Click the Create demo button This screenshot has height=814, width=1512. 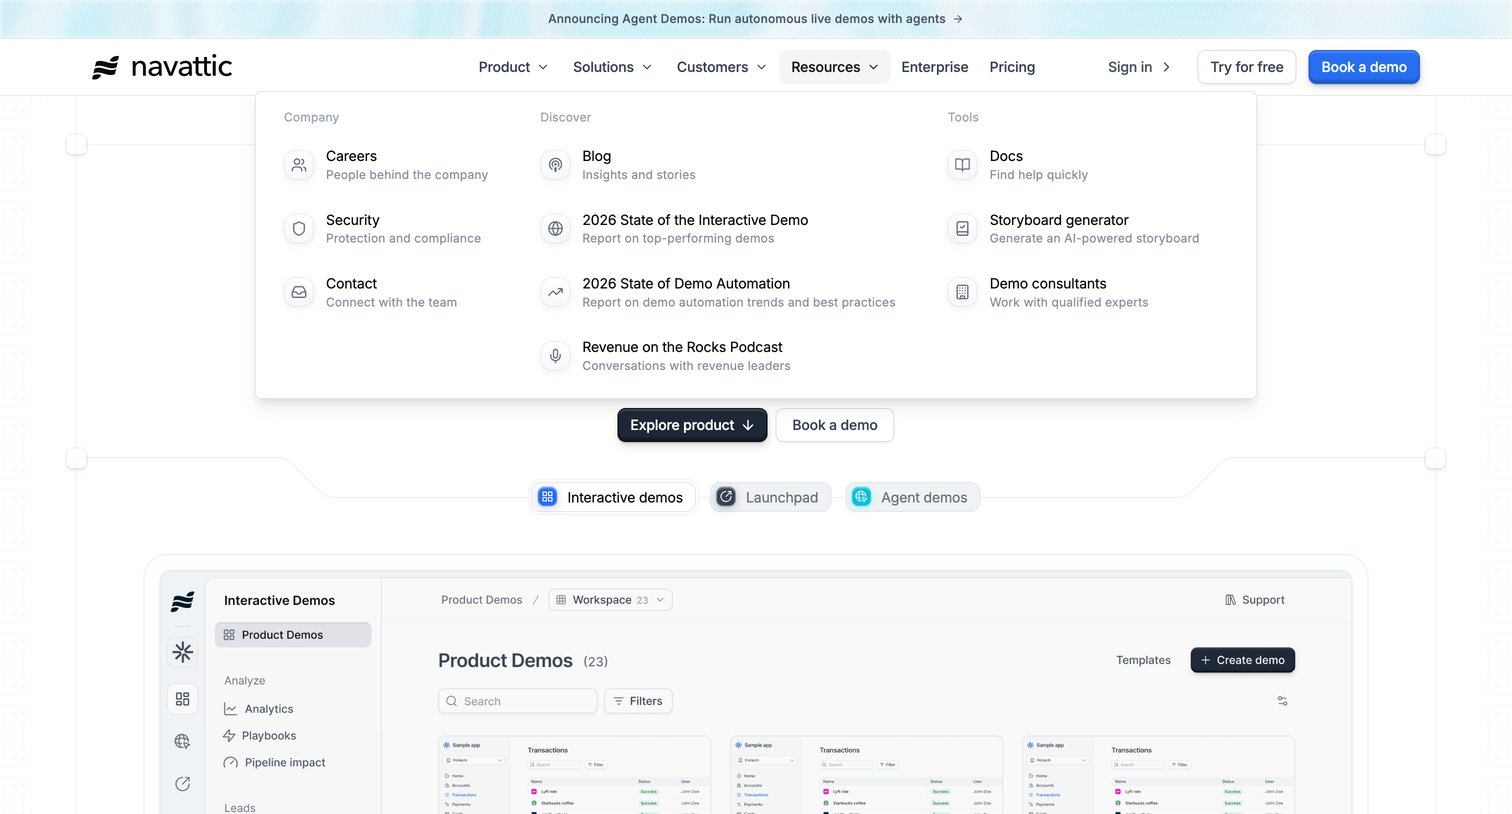pos(1243,660)
